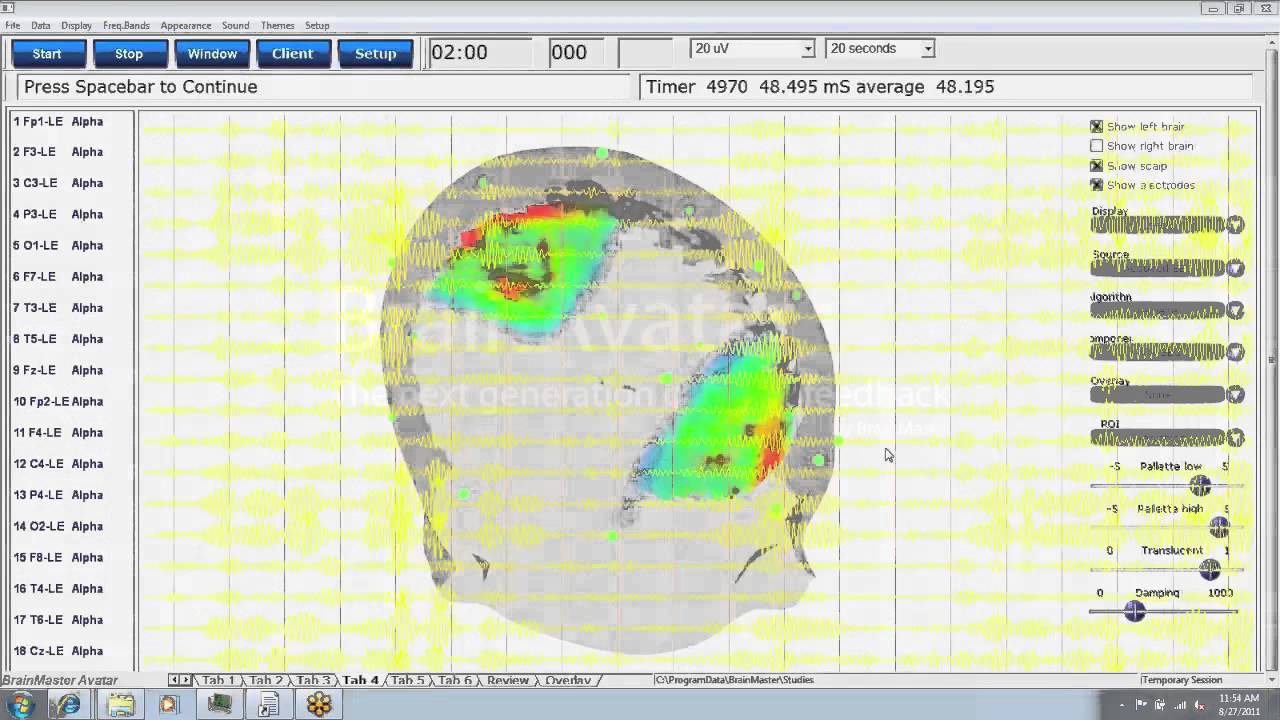Click the Stop button
The image size is (1280, 720).
click(129, 54)
